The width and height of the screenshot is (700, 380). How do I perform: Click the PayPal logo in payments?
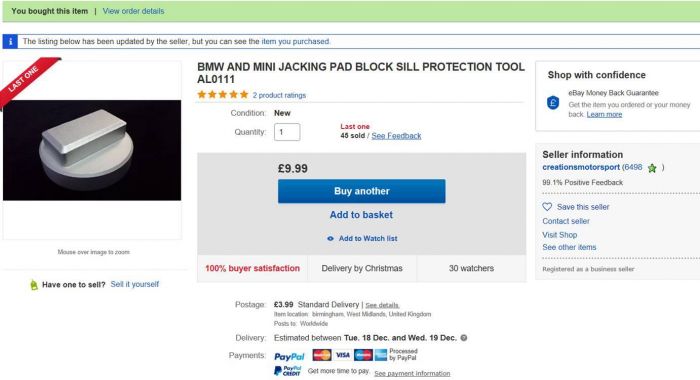(289, 356)
